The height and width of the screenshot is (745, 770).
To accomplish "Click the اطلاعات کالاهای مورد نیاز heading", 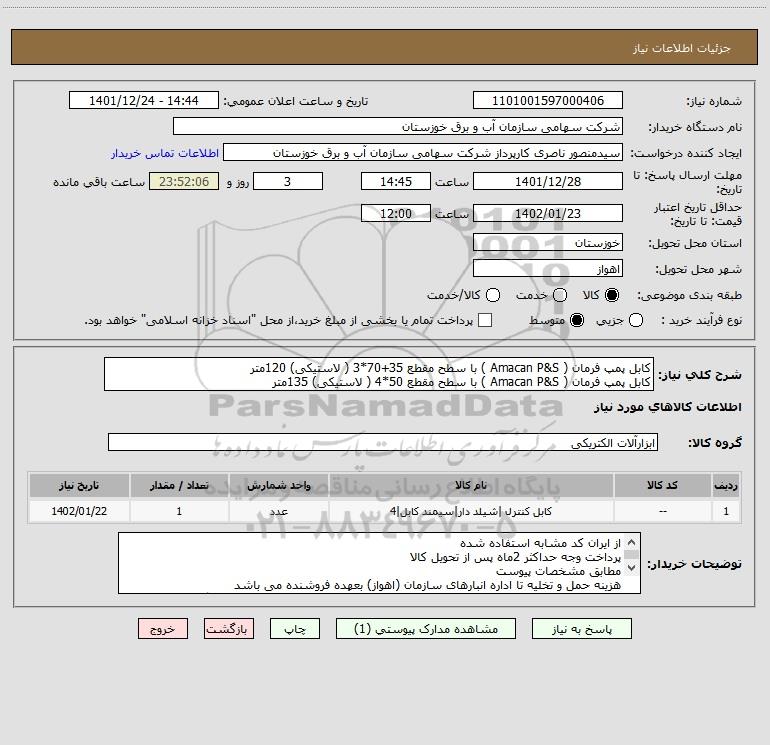I will point(667,407).
